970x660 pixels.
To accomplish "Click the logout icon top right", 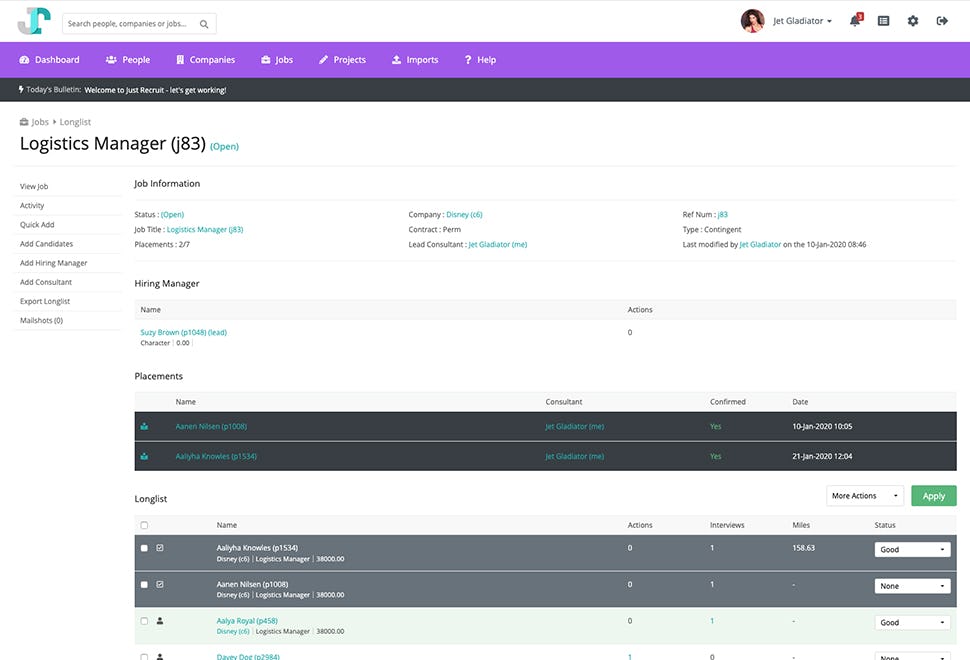I will (941, 21).
